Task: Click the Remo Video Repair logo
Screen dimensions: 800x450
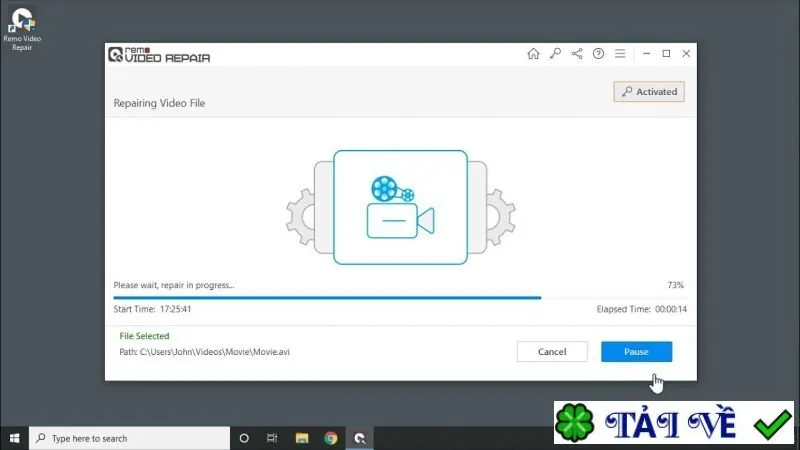Action: [x=159, y=55]
